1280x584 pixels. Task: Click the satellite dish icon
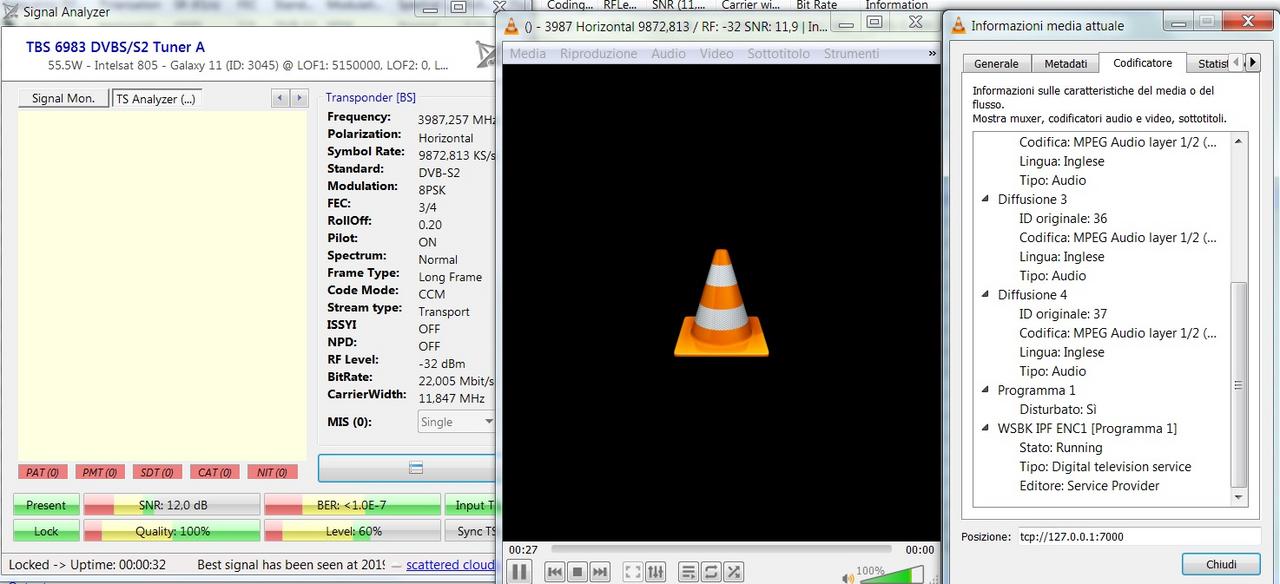click(485, 55)
